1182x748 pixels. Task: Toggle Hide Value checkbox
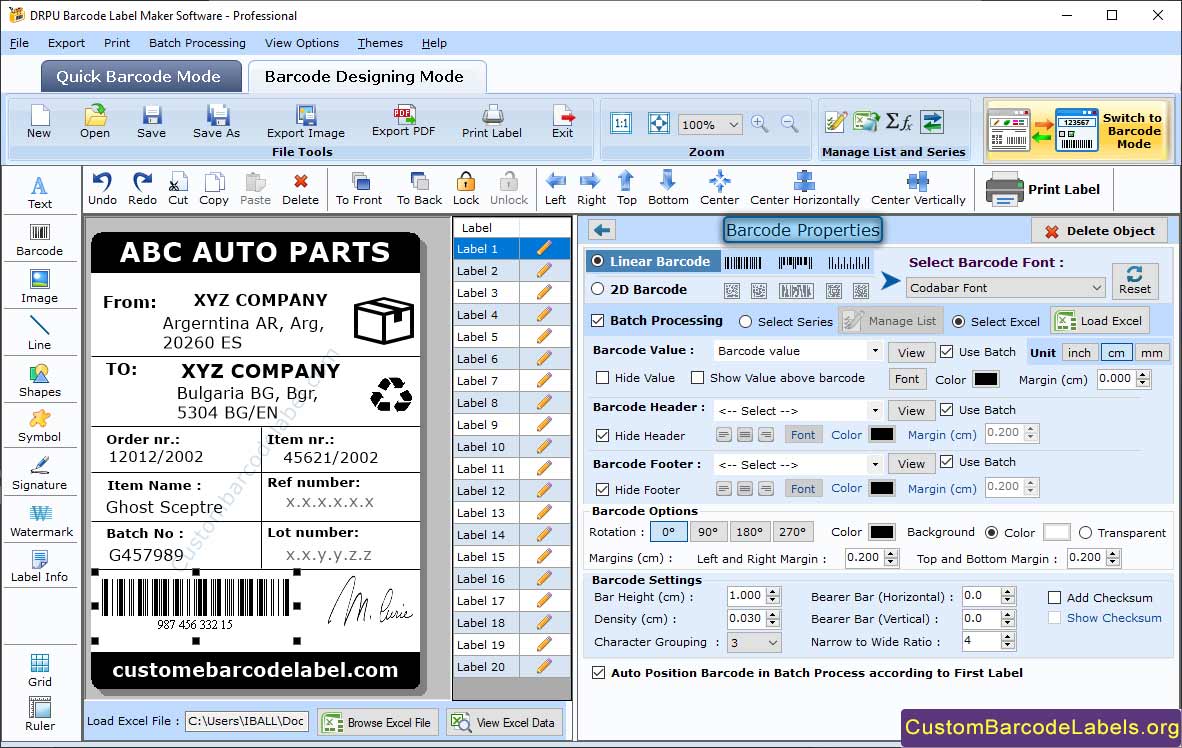pos(602,378)
